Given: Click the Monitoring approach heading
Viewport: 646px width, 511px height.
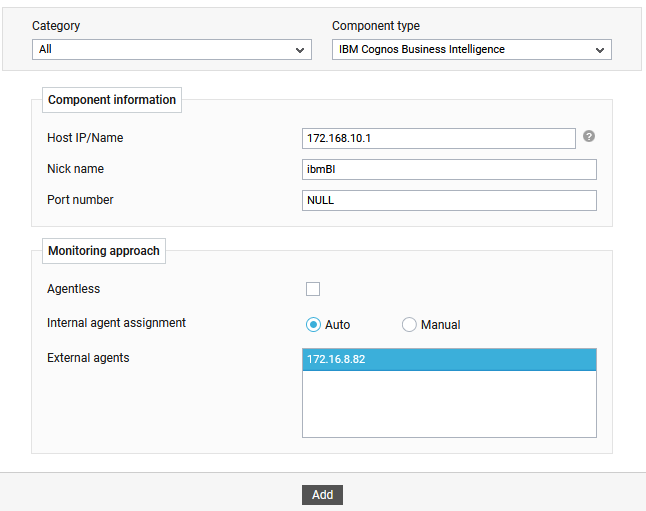Looking at the screenshot, I should pyautogui.click(x=103, y=251).
